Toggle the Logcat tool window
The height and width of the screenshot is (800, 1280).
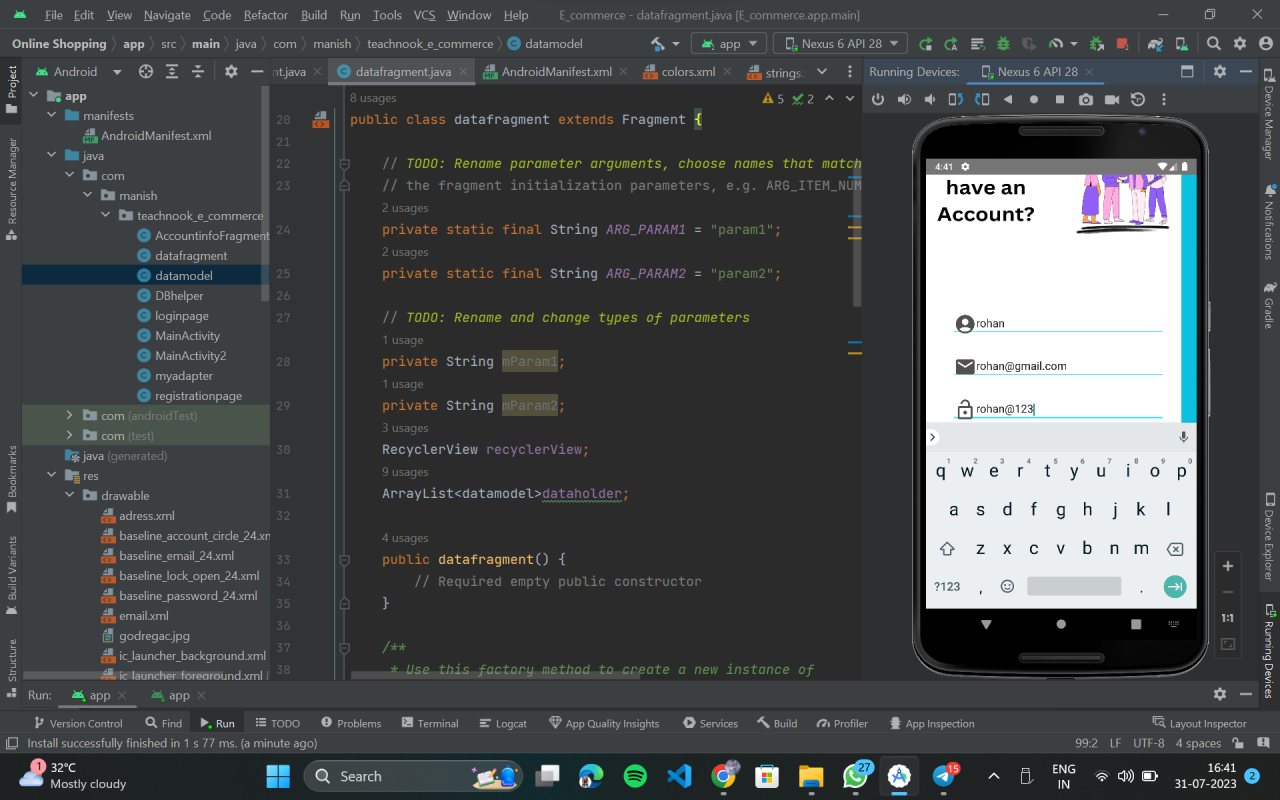click(503, 723)
